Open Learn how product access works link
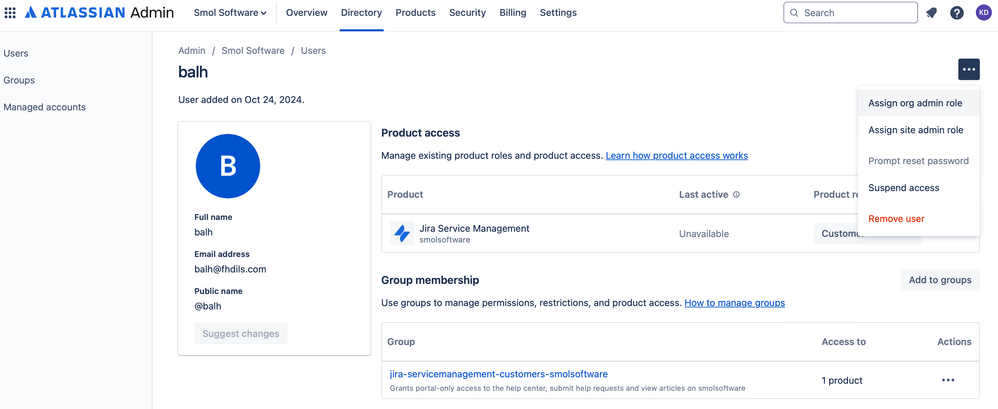Image resolution: width=998 pixels, height=409 pixels. tap(676, 156)
